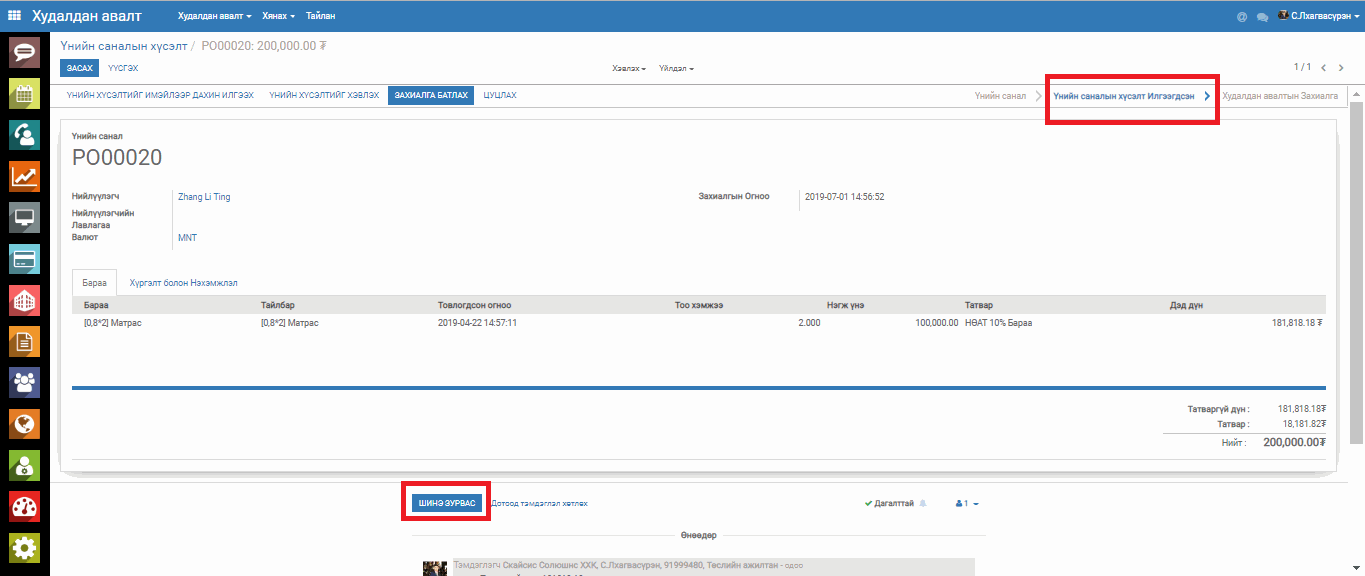This screenshot has width=1365, height=576.
Task: Open the Employees group app icon
Action: pos(24,382)
